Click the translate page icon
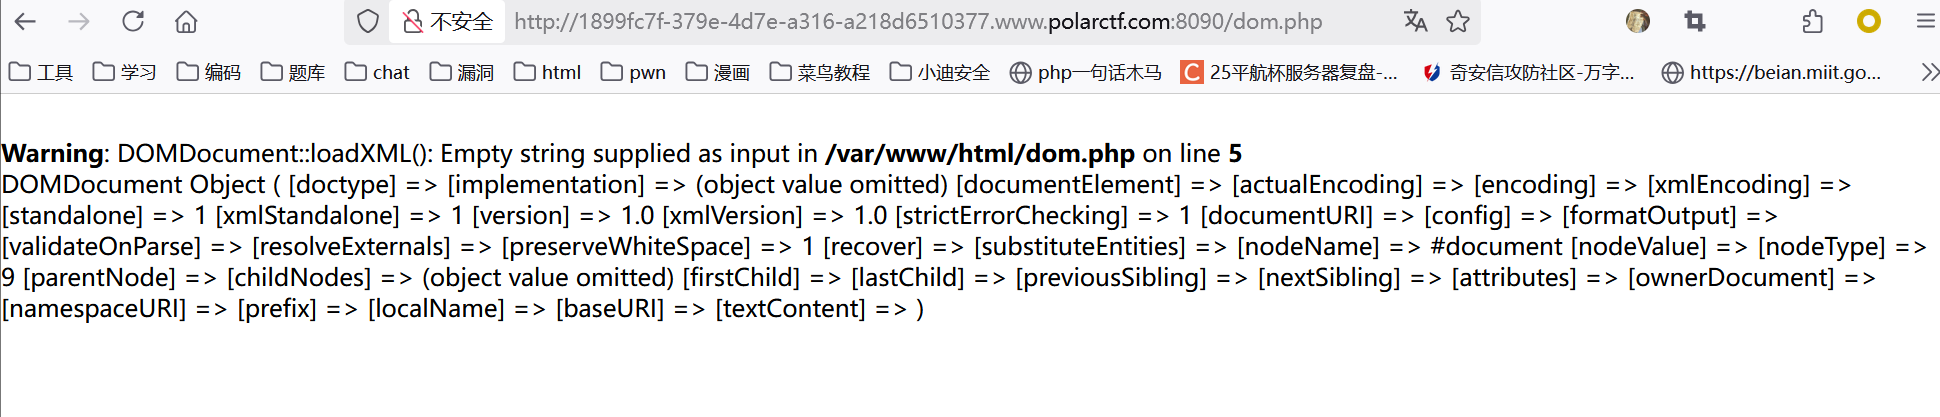The width and height of the screenshot is (1940, 417). point(1415,21)
